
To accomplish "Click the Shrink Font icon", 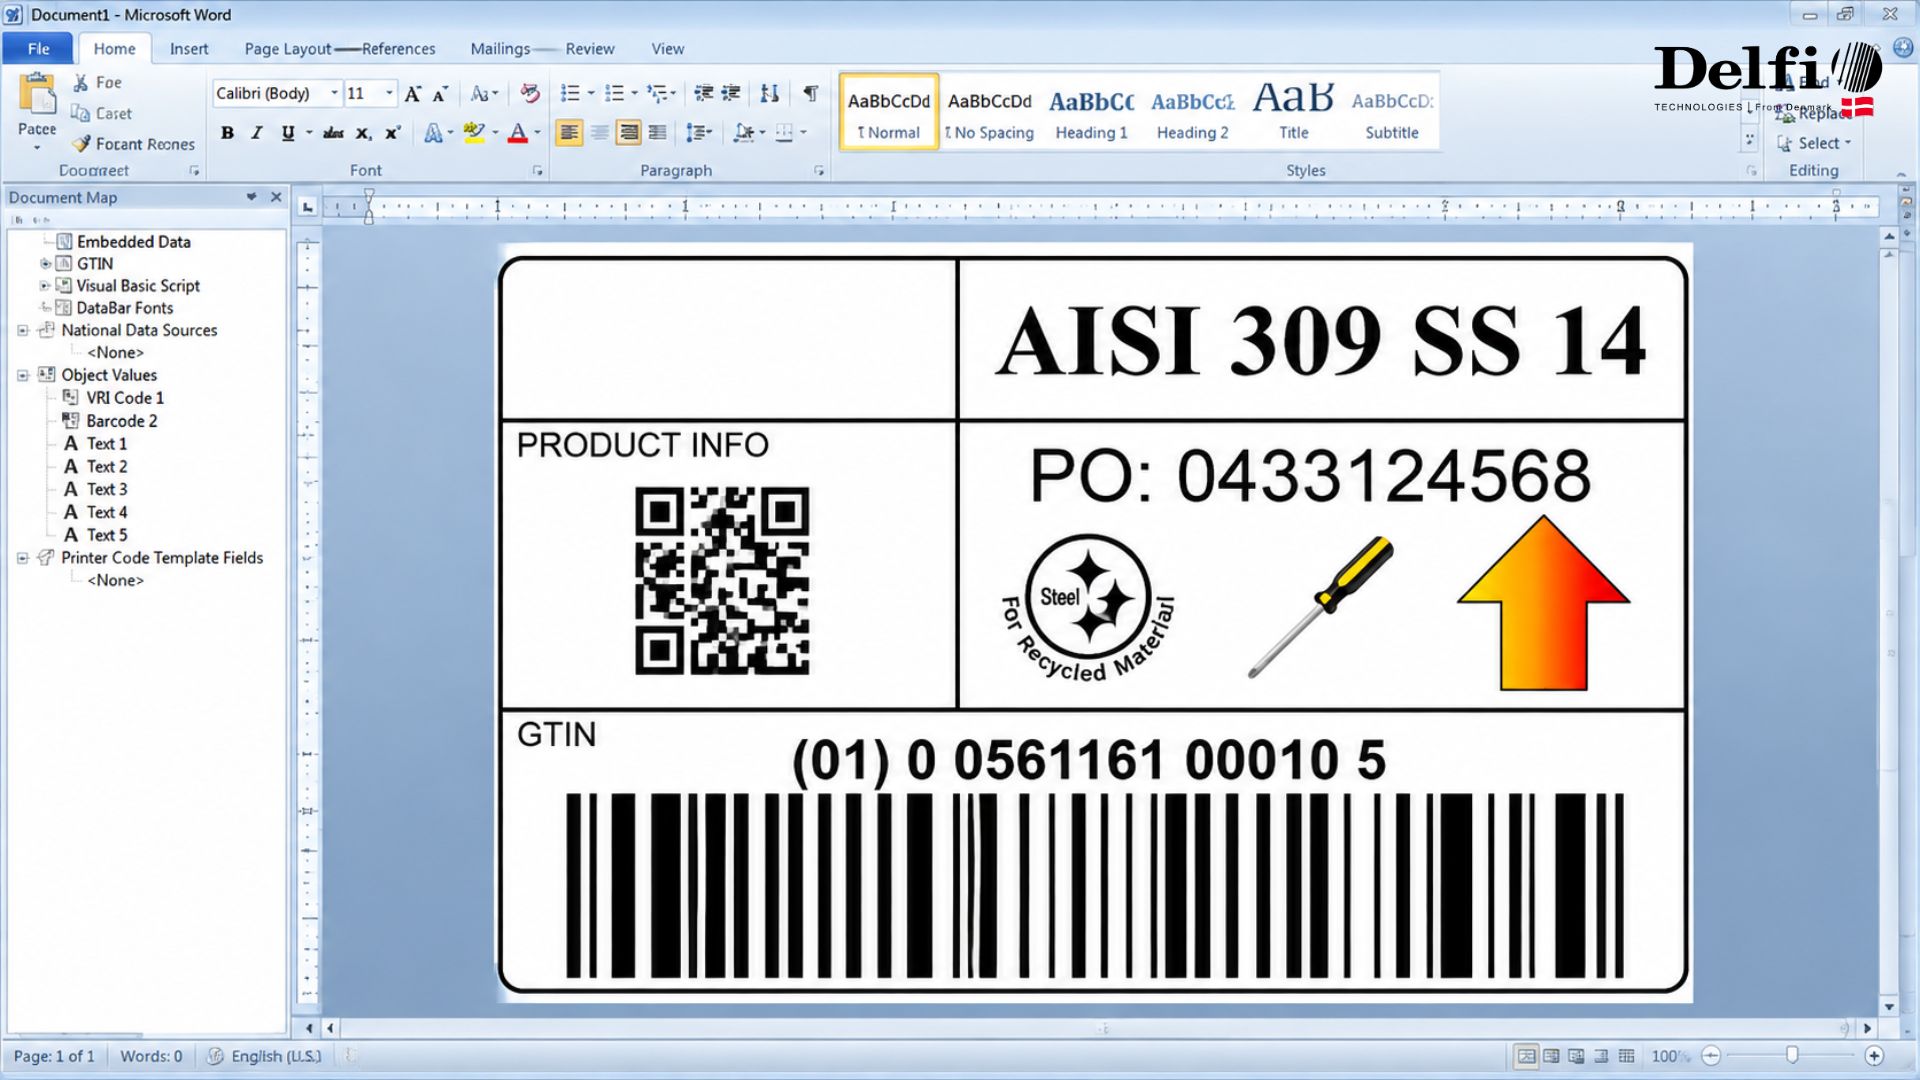I will [x=440, y=94].
